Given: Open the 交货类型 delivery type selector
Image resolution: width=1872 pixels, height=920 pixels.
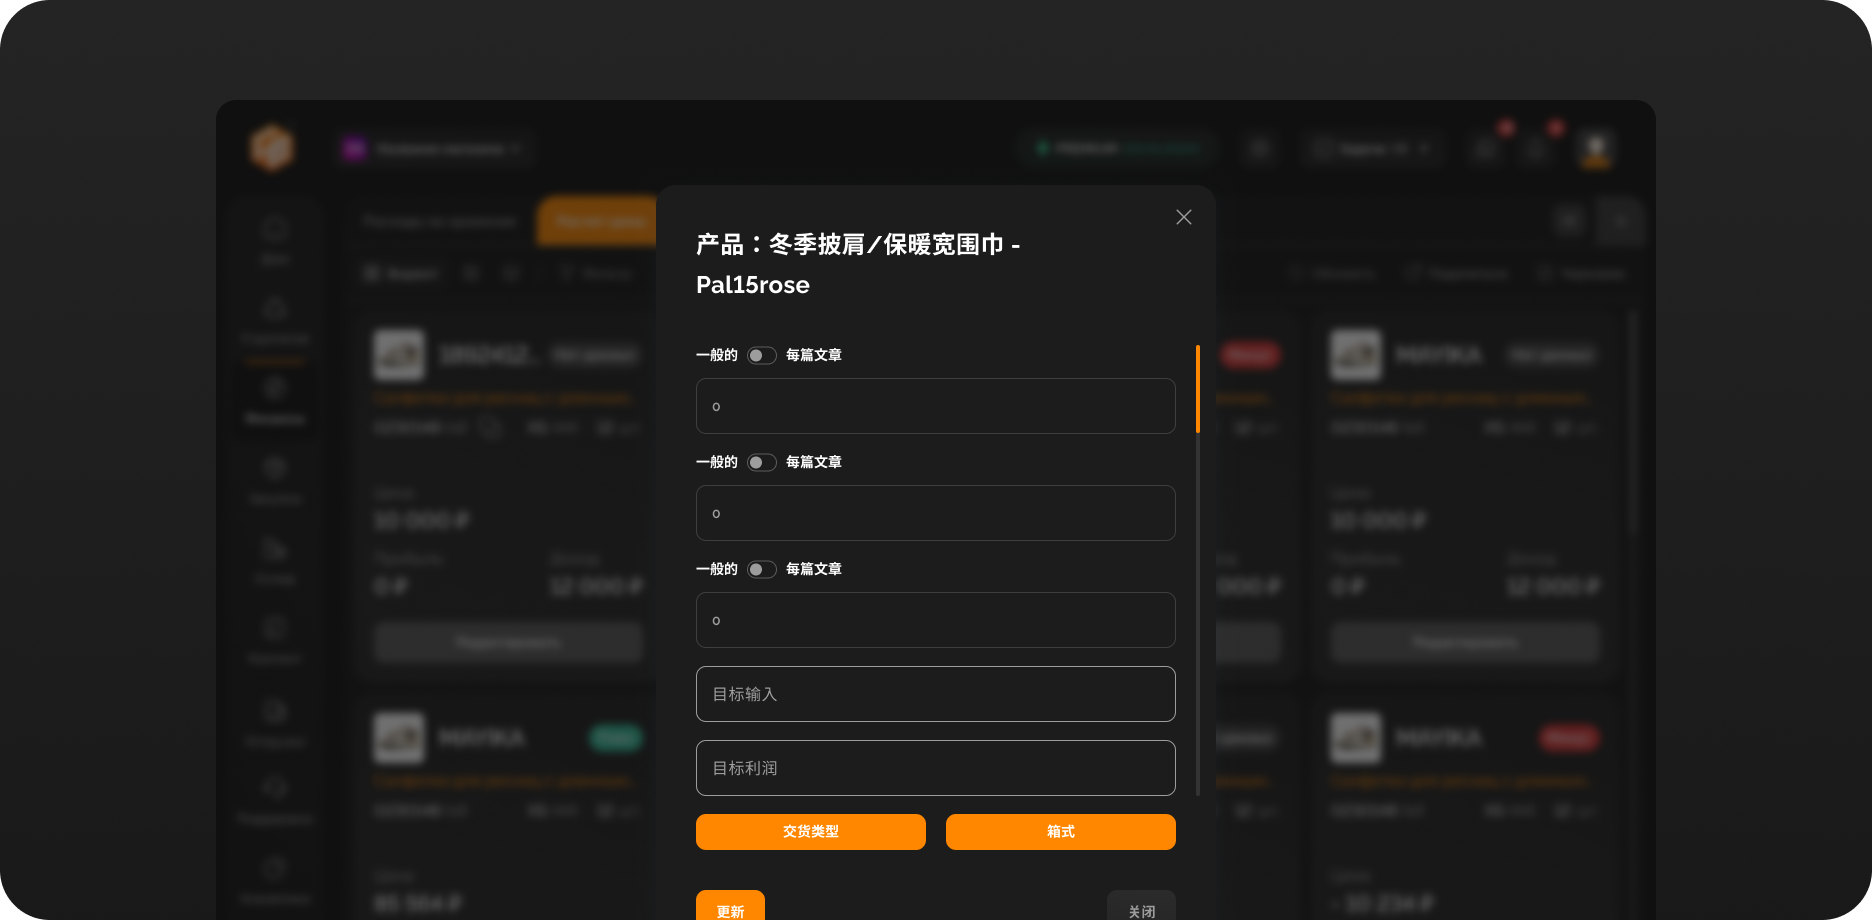Looking at the screenshot, I should point(810,832).
